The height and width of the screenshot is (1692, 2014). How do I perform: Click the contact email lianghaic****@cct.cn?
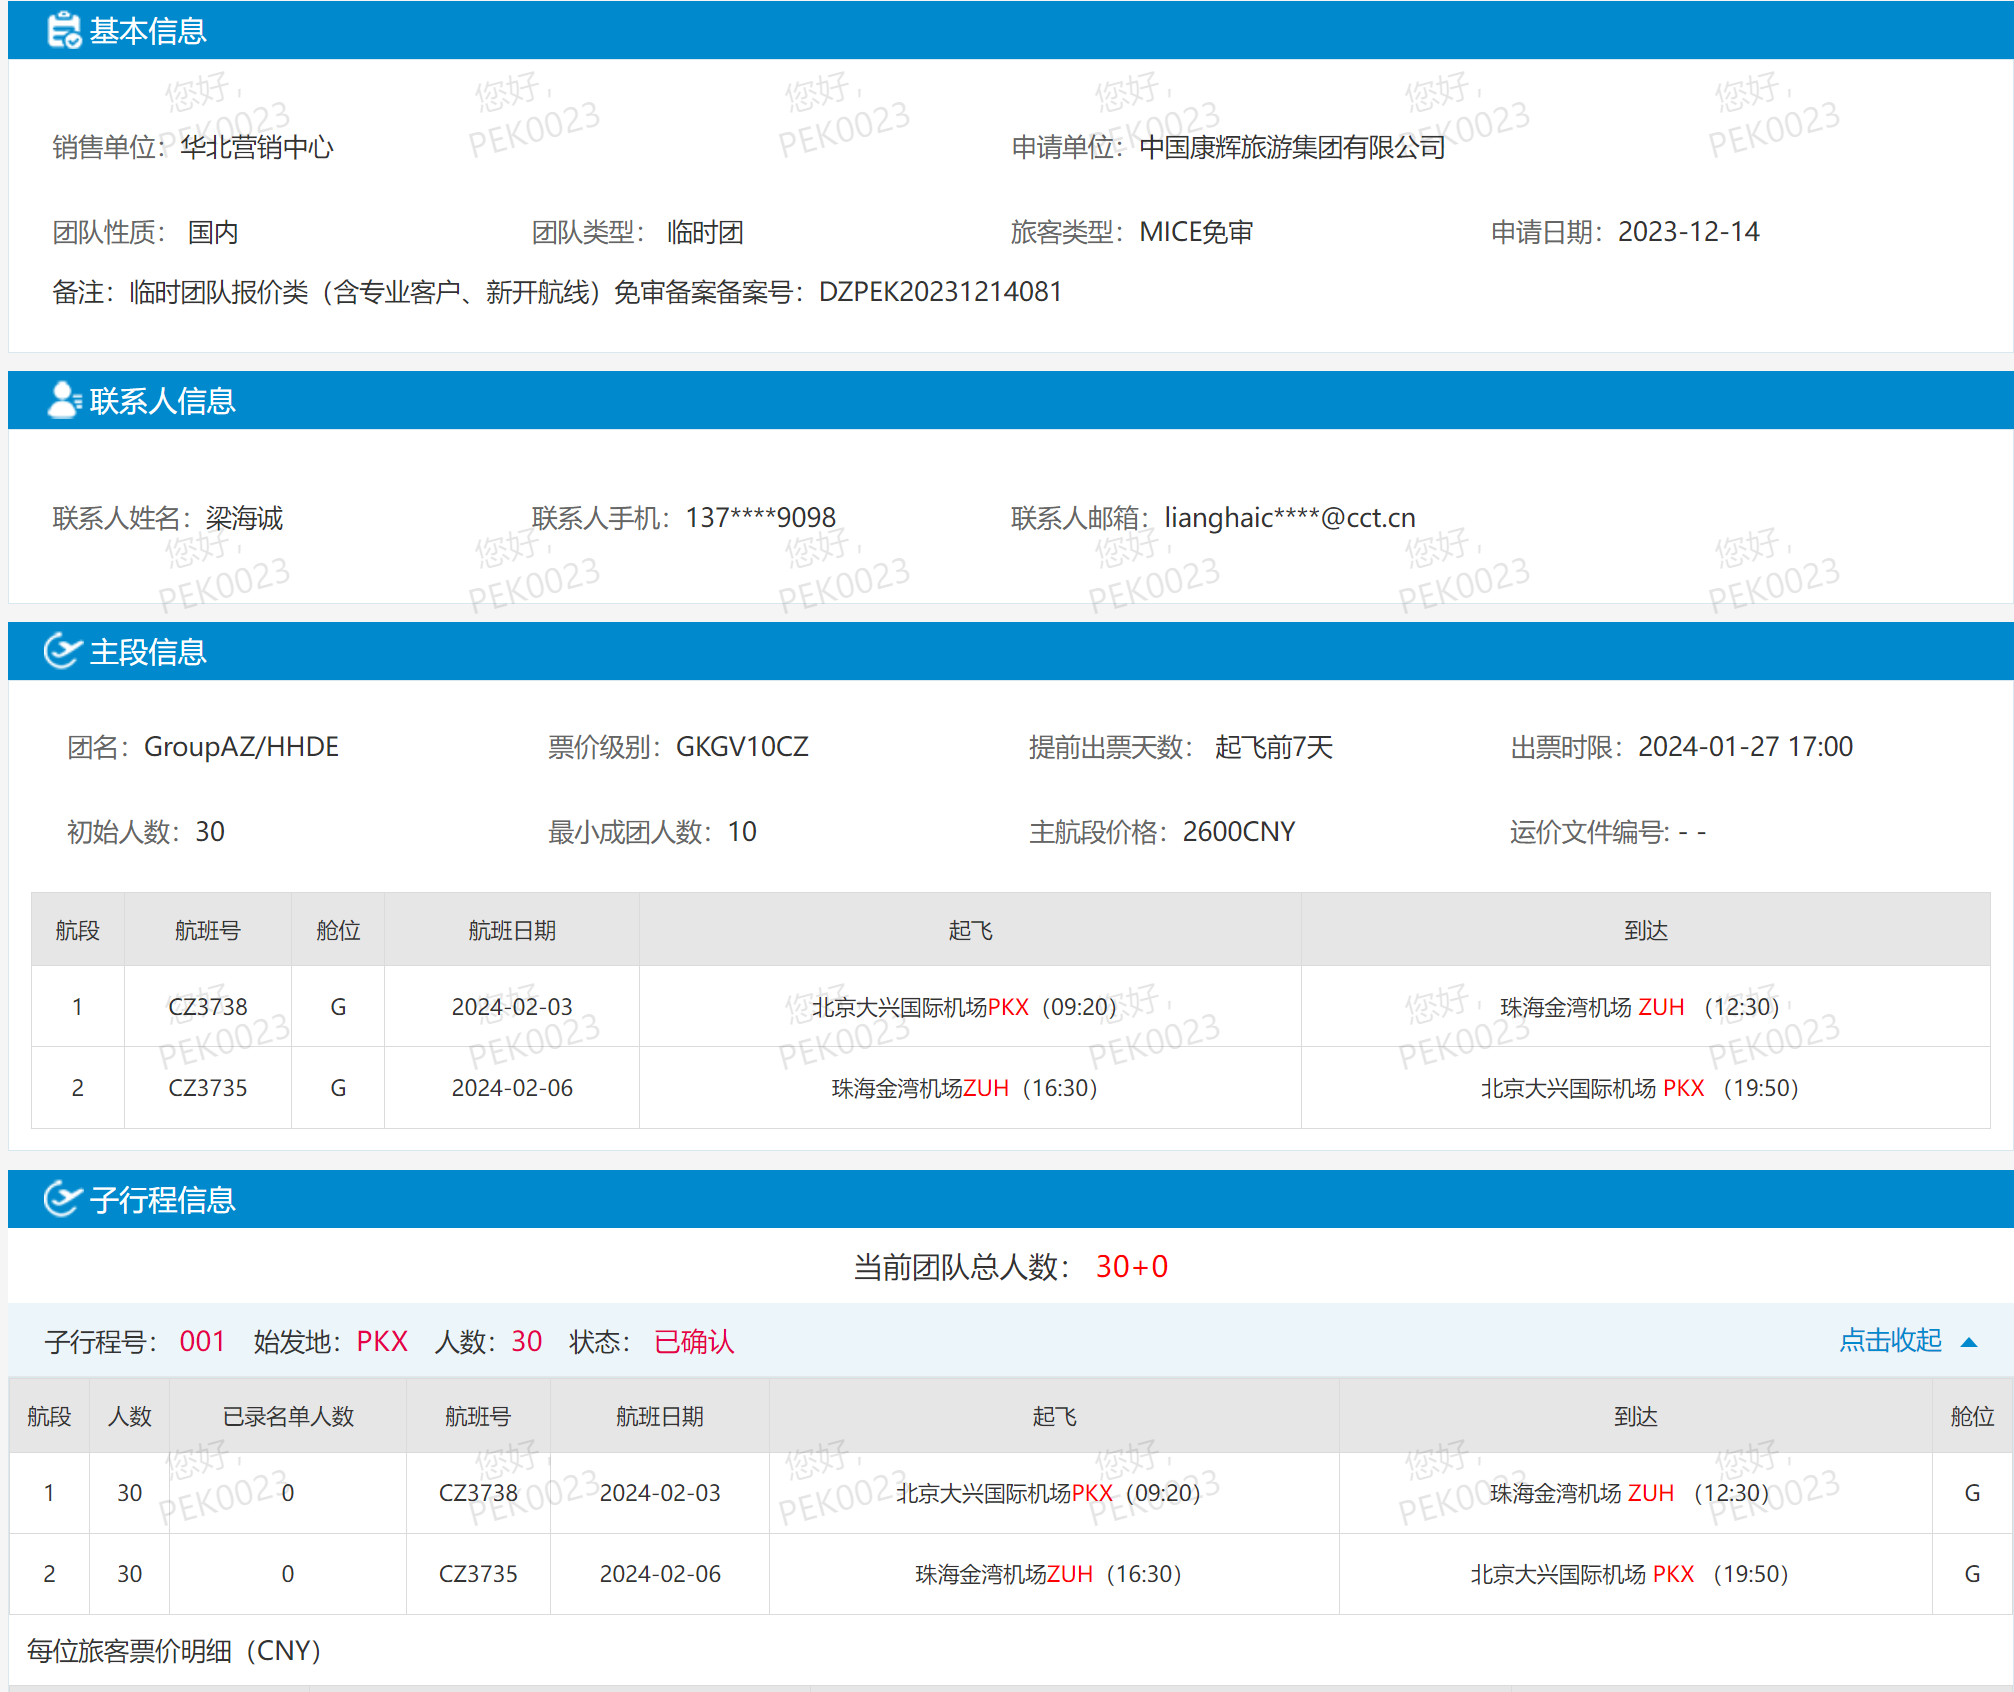click(x=1290, y=518)
